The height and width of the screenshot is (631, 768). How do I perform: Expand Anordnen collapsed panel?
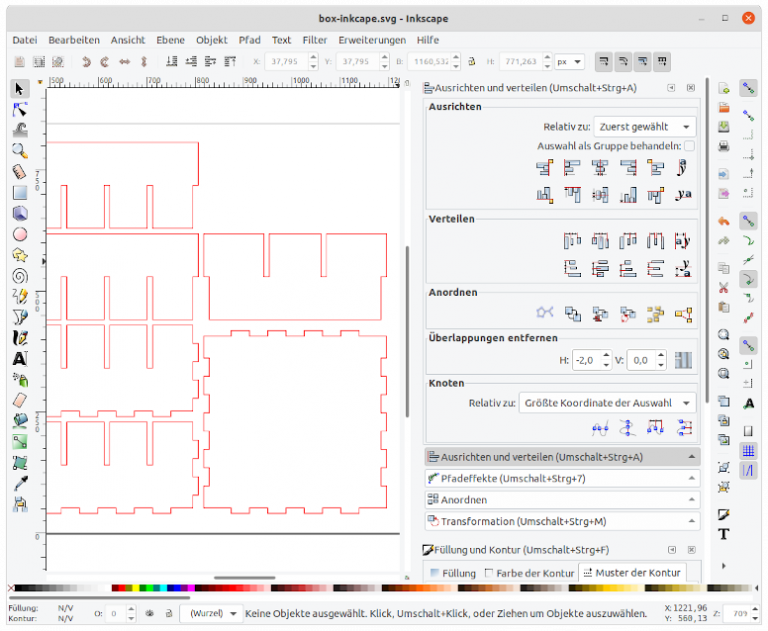coord(562,500)
